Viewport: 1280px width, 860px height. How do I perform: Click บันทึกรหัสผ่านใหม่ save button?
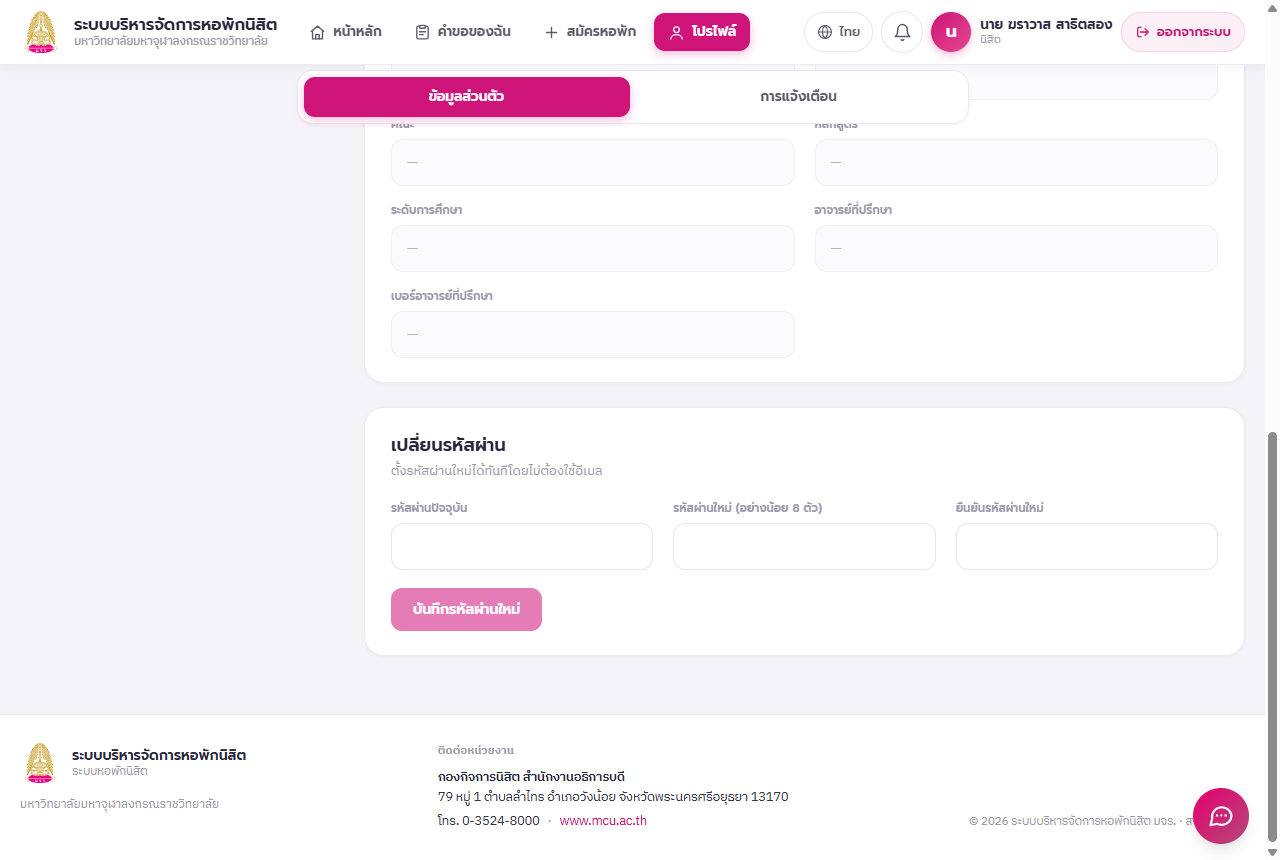pyautogui.click(x=466, y=609)
